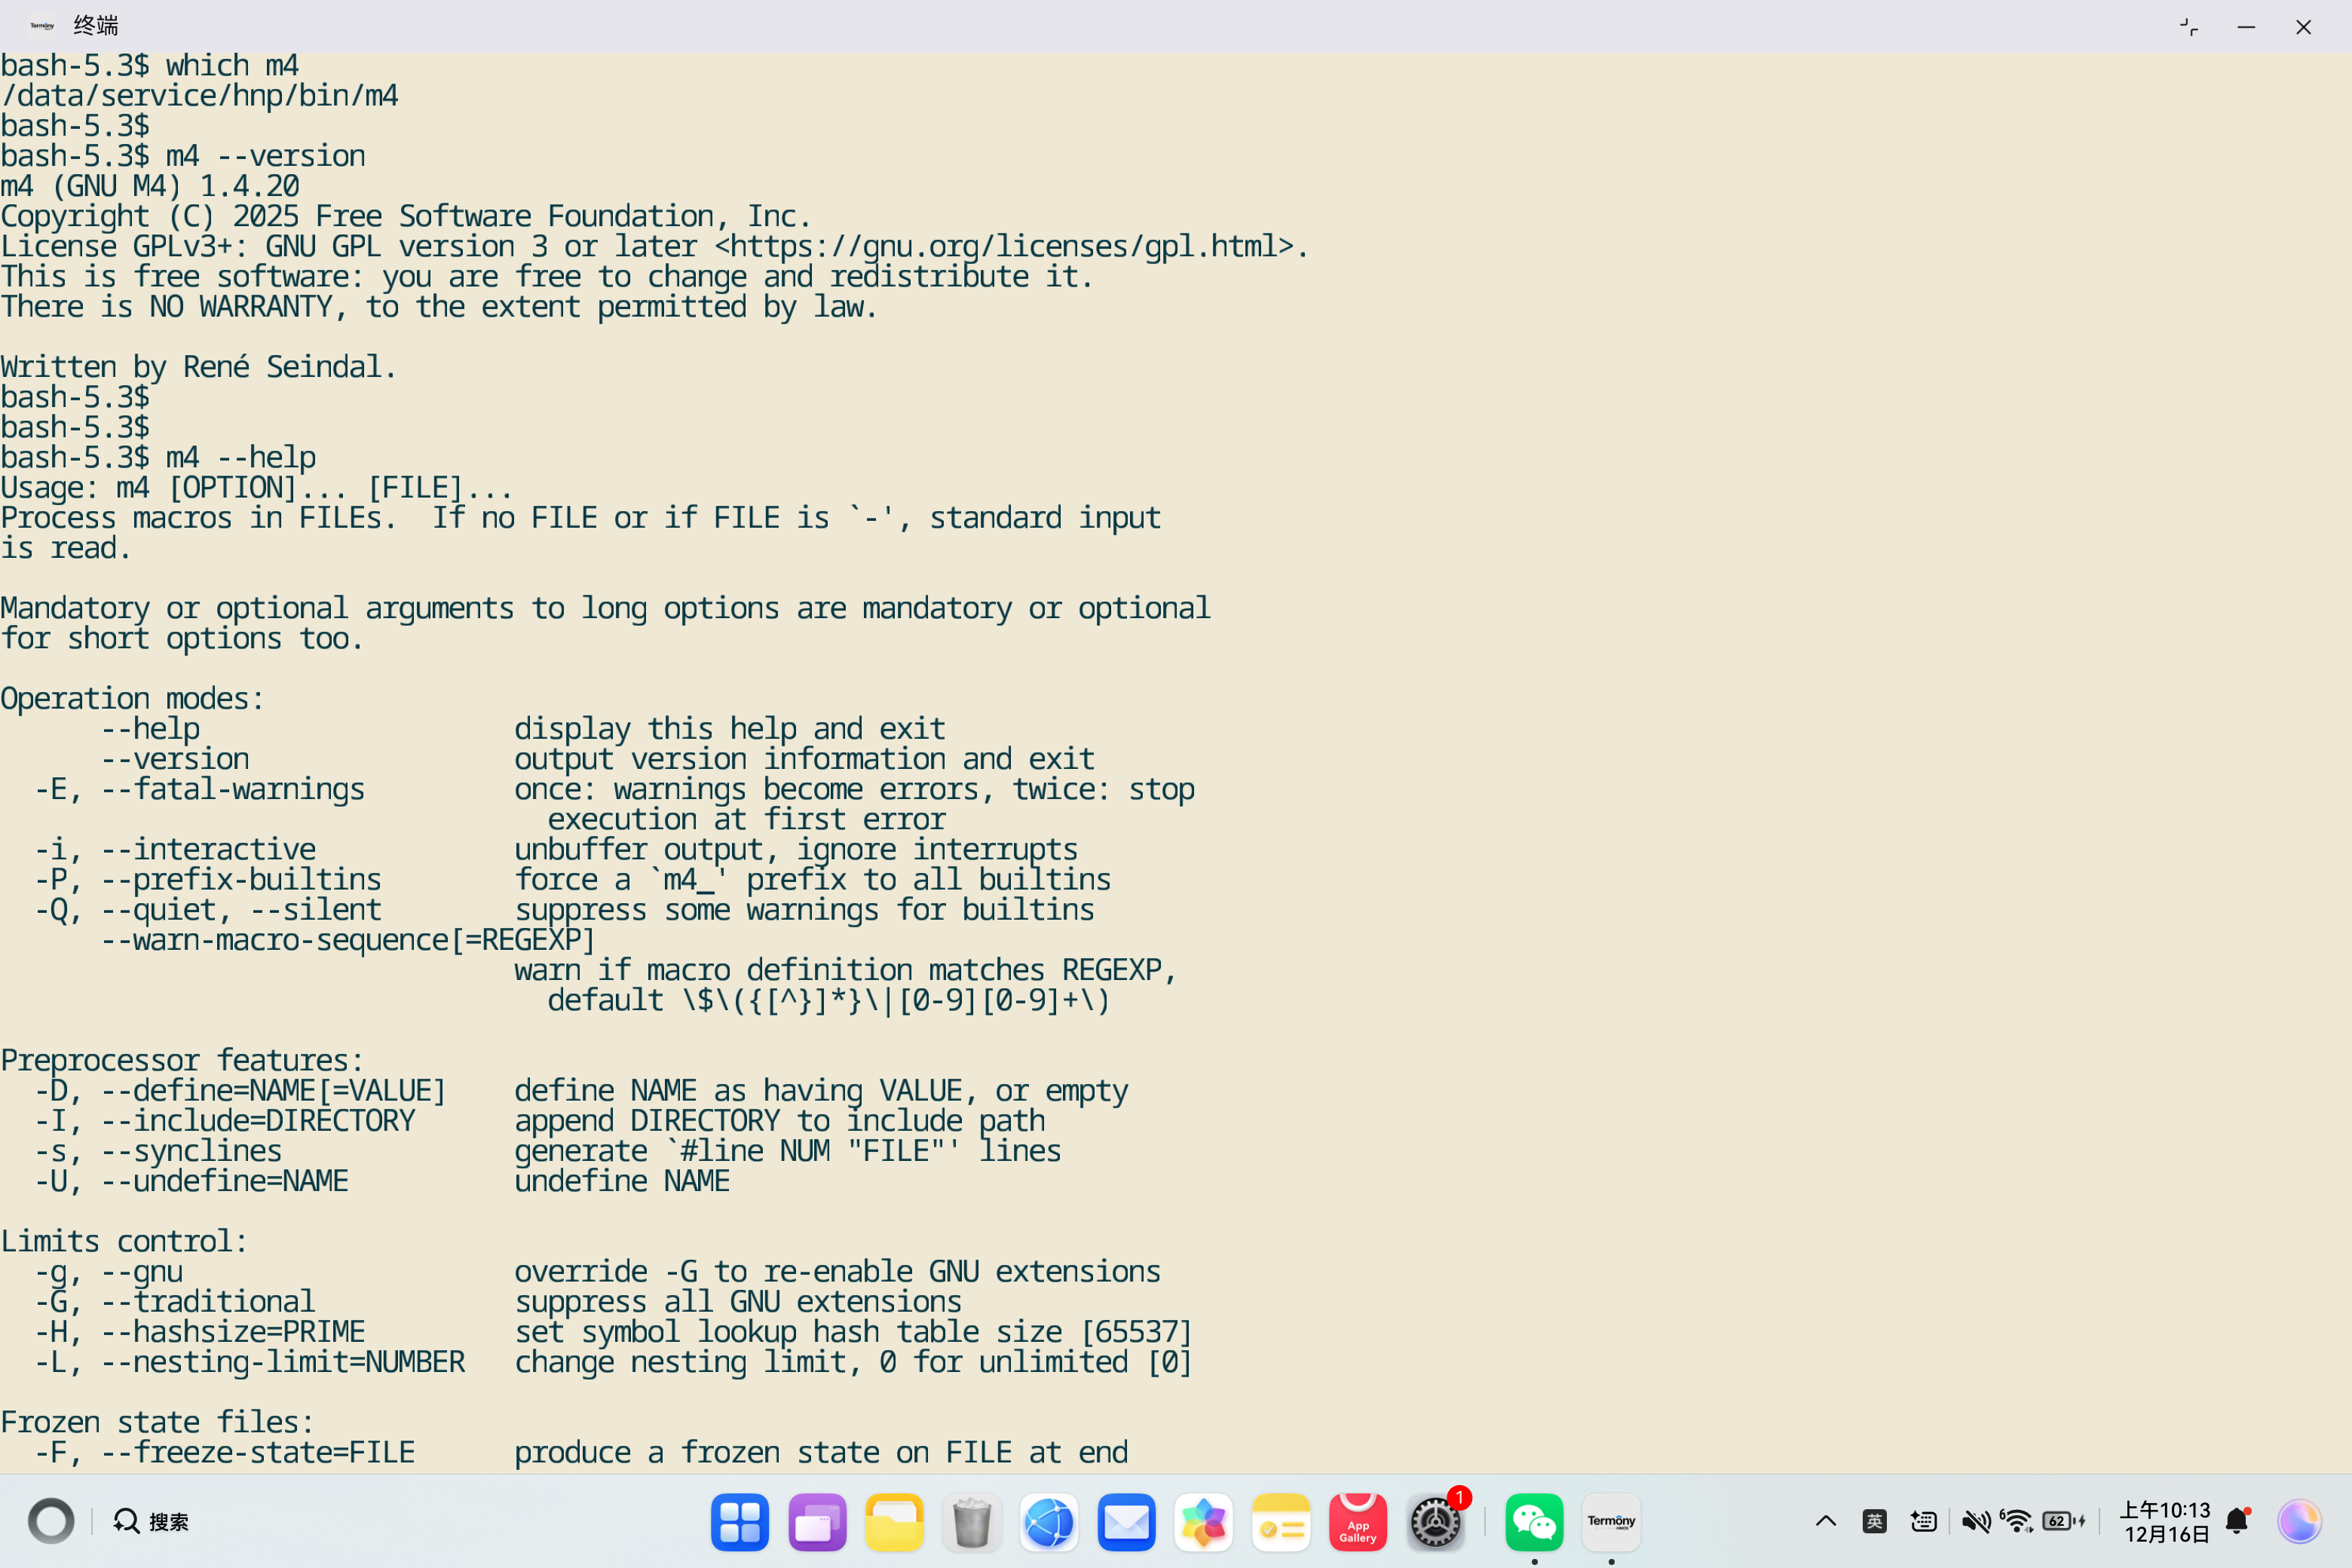Open the Files folder app
The width and height of the screenshot is (2352, 1568).
[893, 1522]
